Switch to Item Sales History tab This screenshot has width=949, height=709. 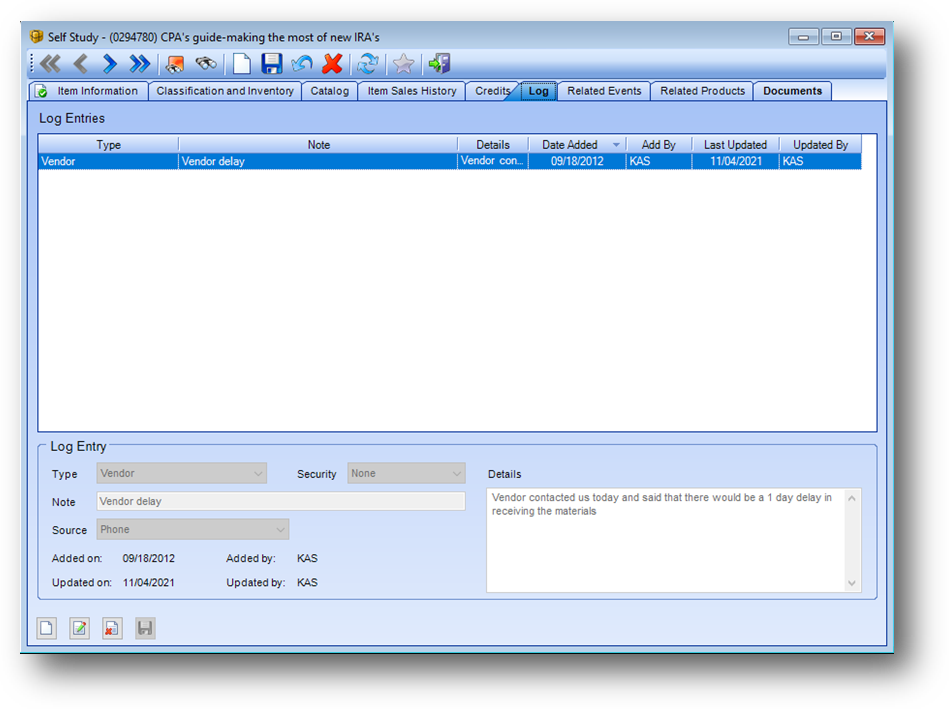(412, 91)
